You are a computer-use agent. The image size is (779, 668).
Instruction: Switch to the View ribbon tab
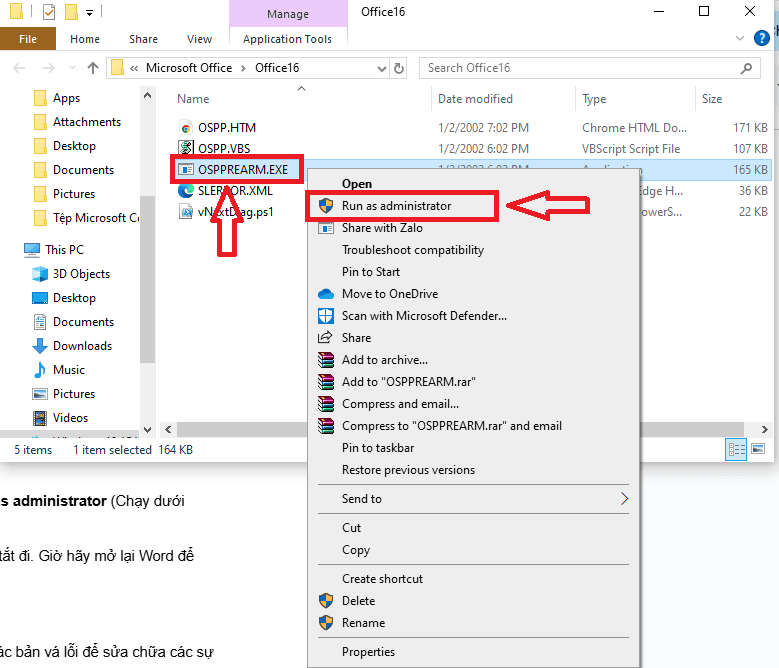pos(199,39)
